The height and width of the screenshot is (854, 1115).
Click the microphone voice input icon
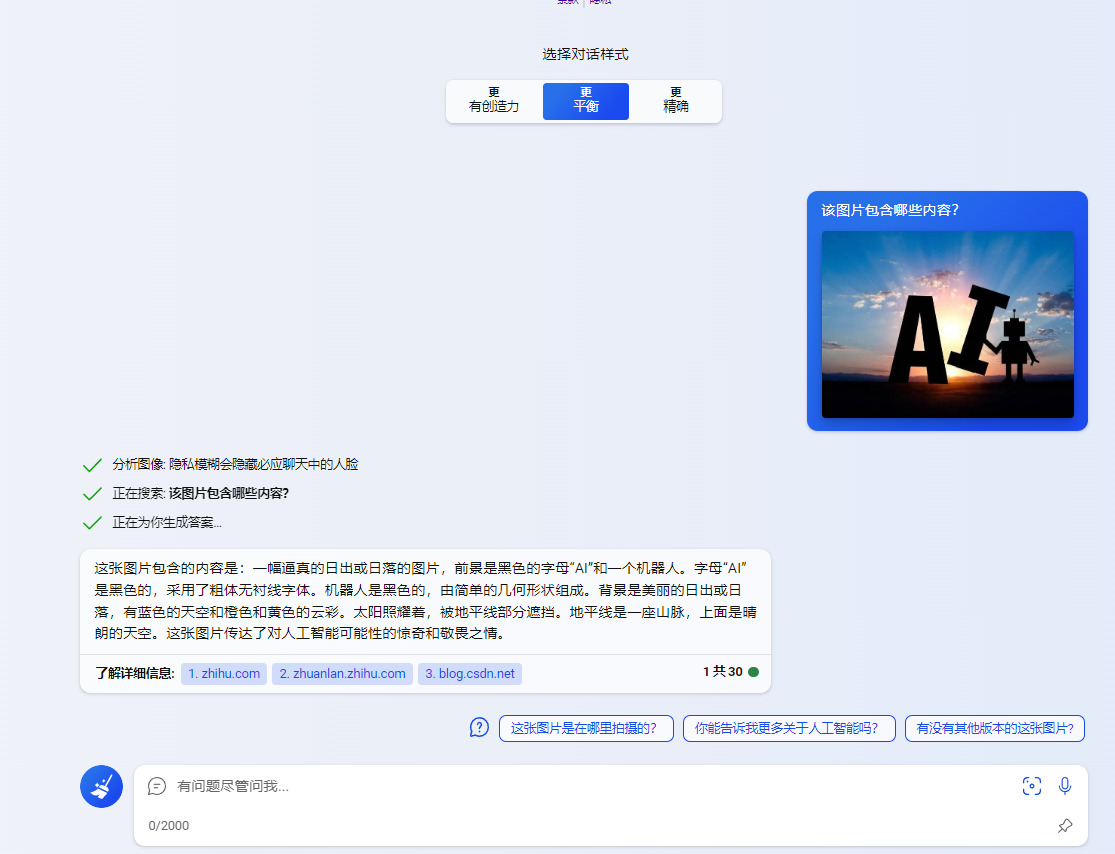point(1065,786)
